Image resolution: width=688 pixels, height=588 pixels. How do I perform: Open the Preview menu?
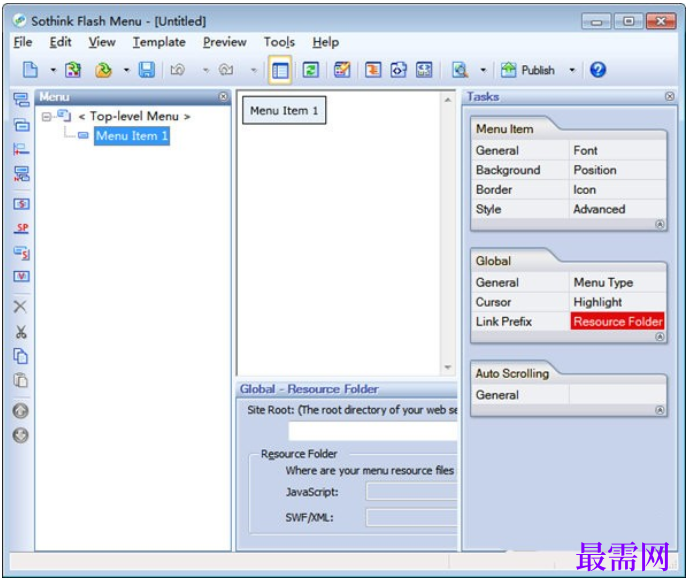225,42
